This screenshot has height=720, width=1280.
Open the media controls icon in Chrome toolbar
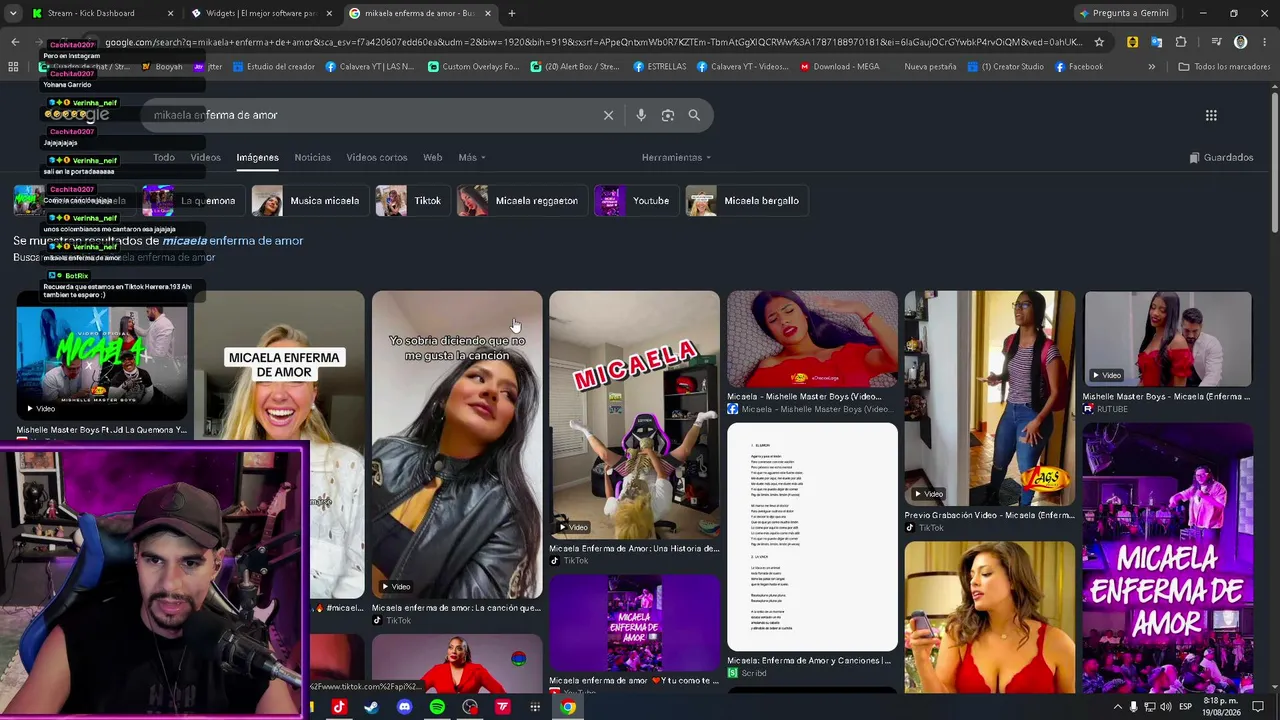[1216, 42]
